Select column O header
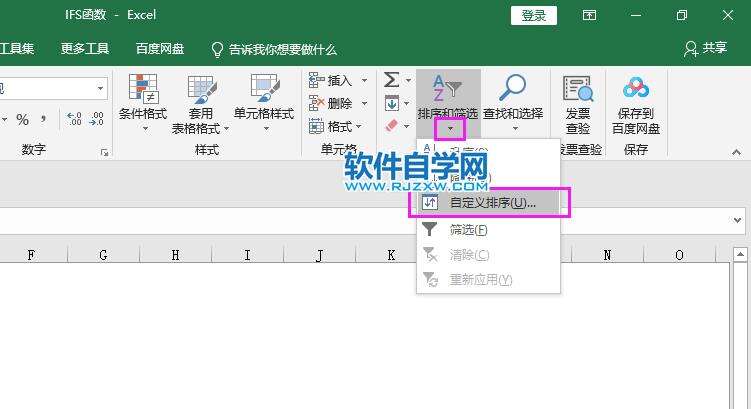Viewport: 751px width, 409px height. pos(679,255)
